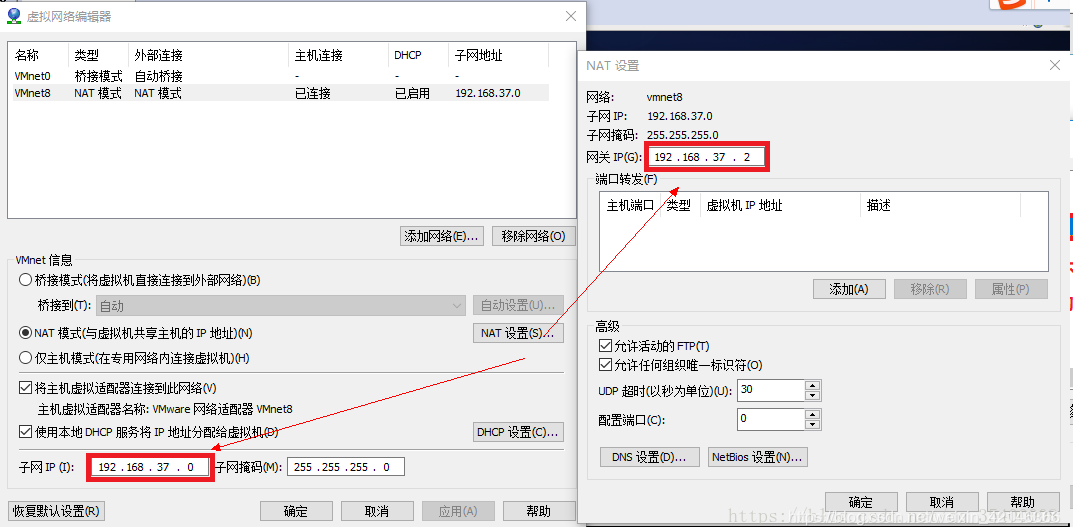Click 恢复默认设置(R) button
The width and height of the screenshot is (1073, 527).
56,511
